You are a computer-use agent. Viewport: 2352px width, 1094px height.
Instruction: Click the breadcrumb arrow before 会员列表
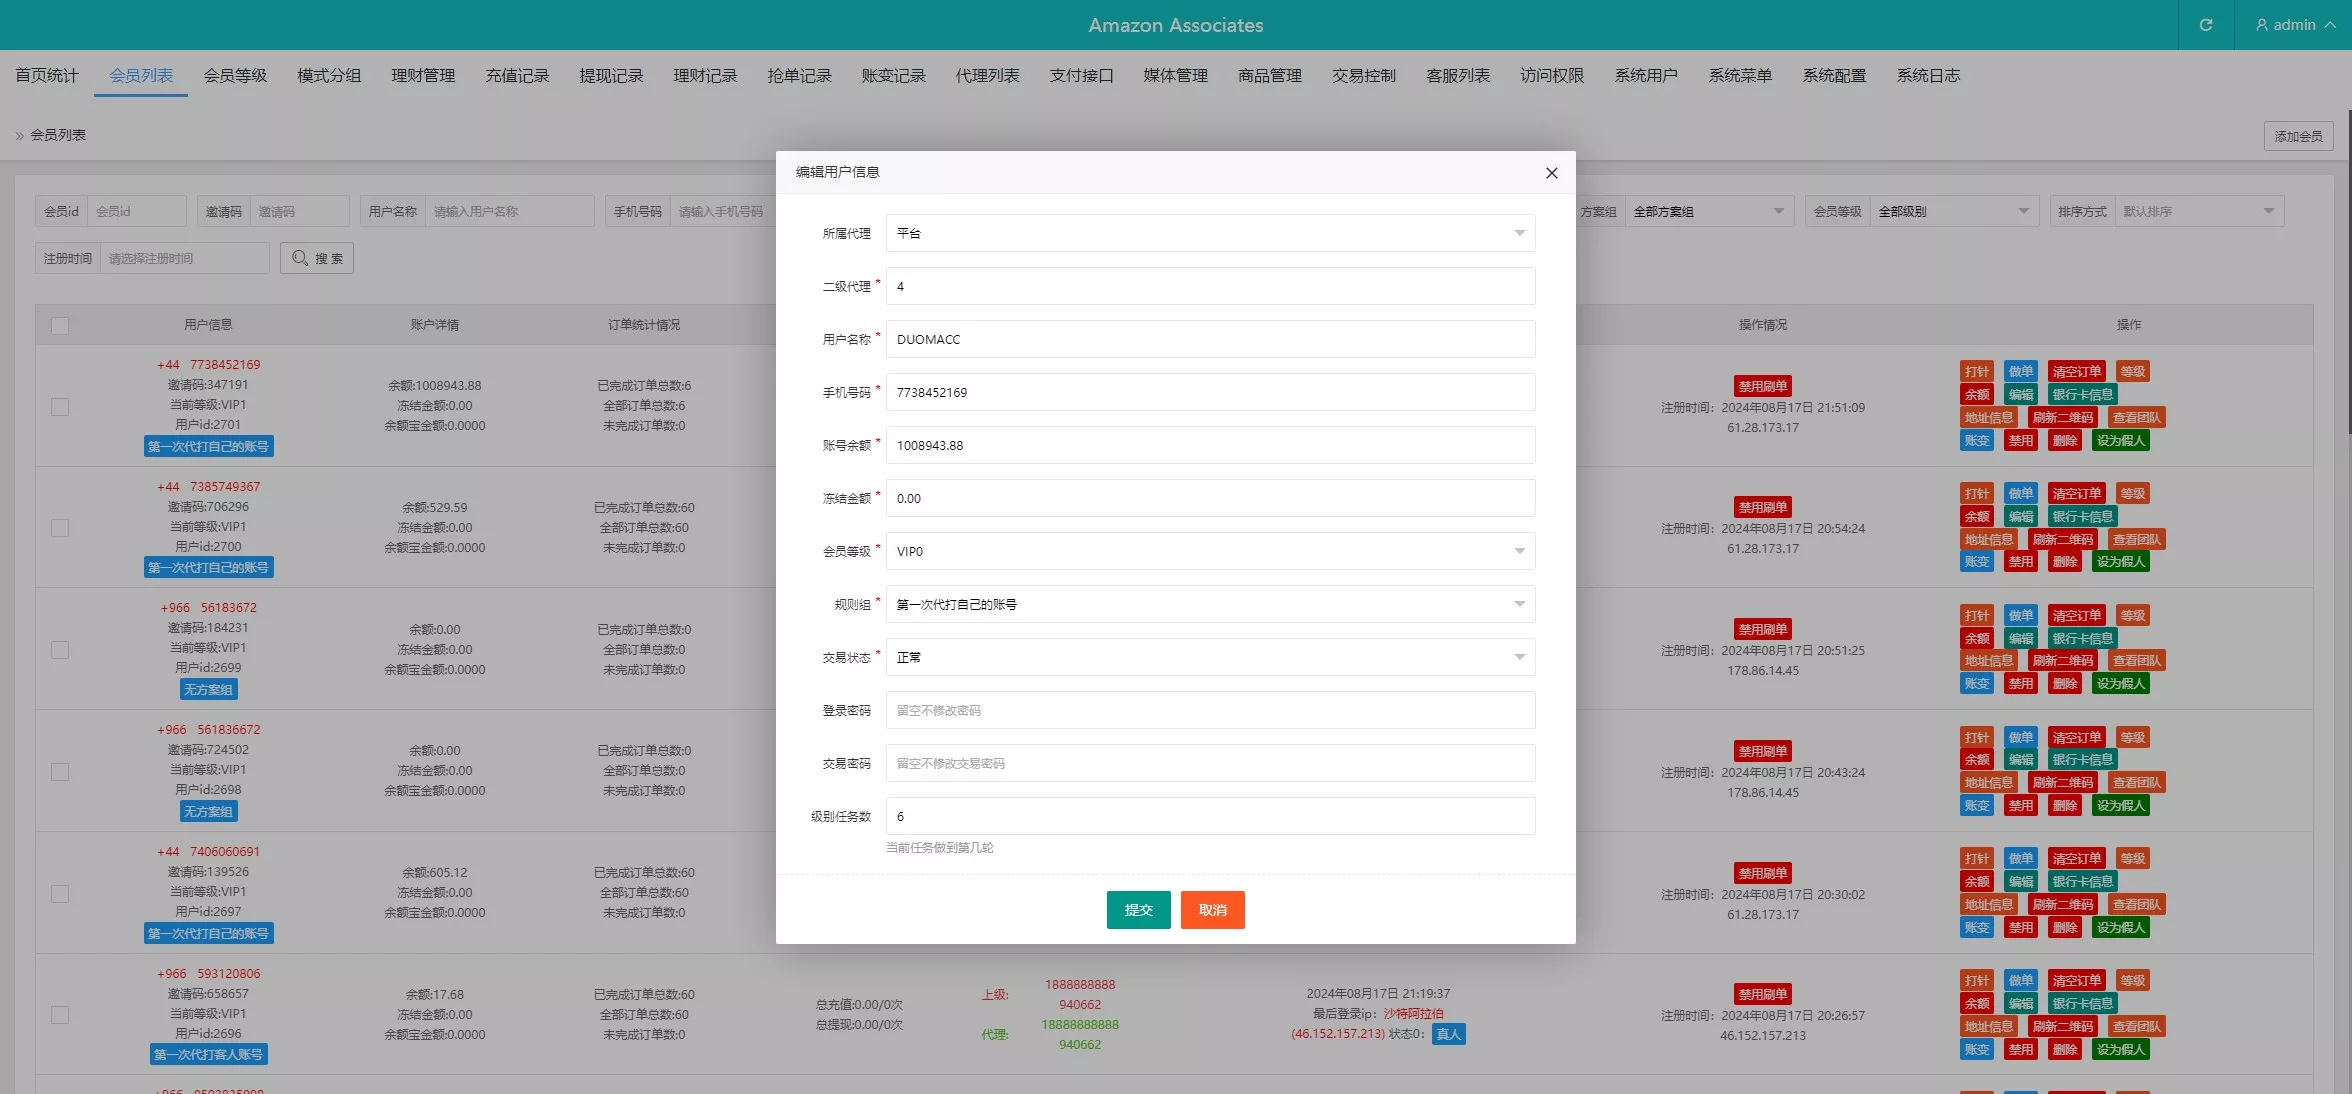(19, 136)
